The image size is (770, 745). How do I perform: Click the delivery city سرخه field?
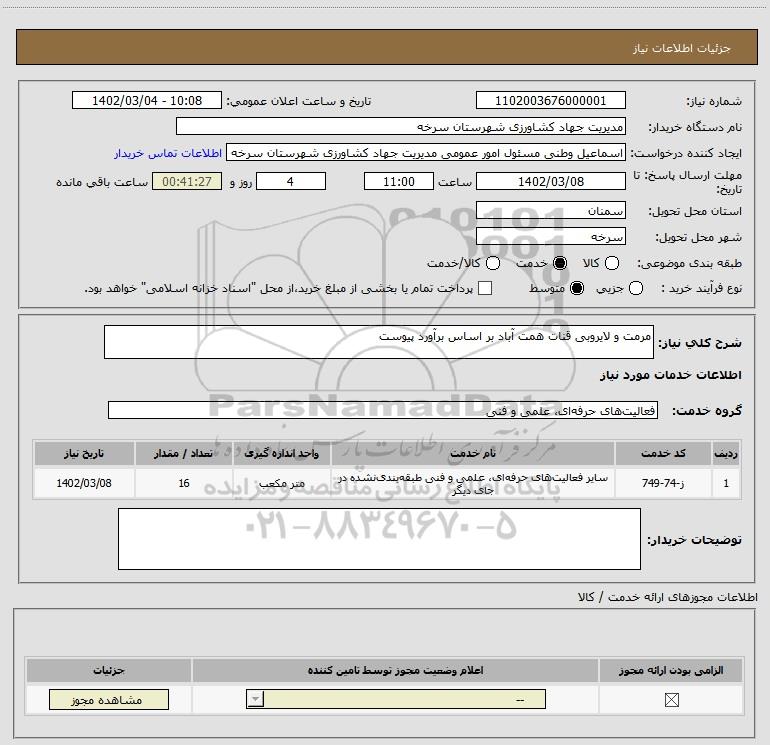point(550,236)
